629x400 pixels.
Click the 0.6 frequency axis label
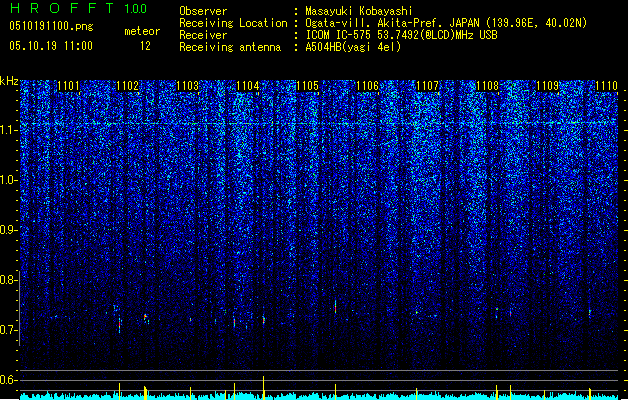tap(8, 380)
